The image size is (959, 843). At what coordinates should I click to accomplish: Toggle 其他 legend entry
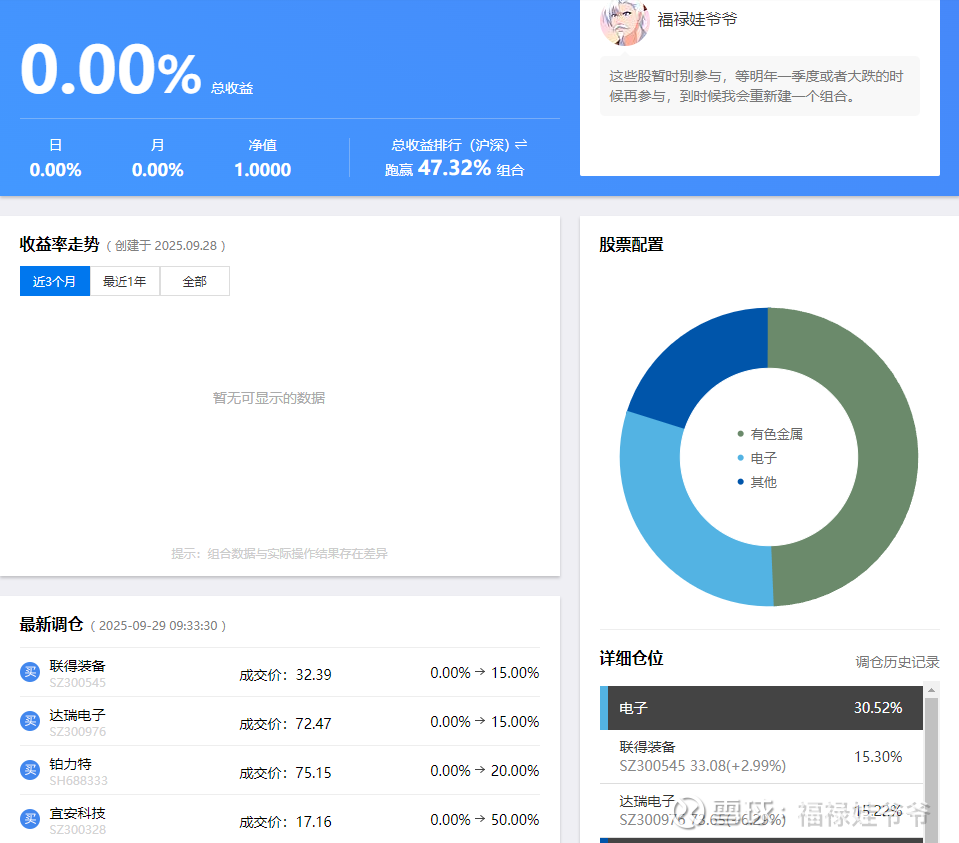pyautogui.click(x=757, y=482)
